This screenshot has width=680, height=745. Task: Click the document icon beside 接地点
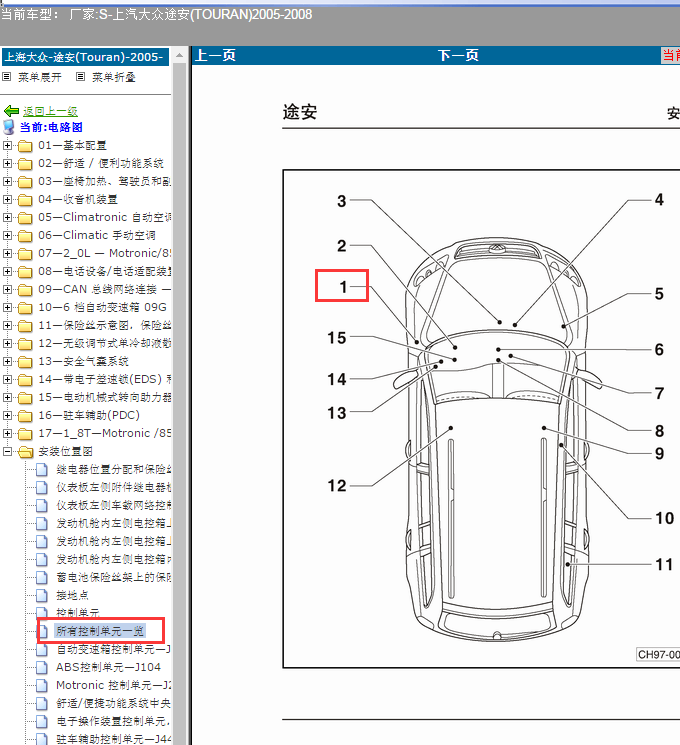click(x=42, y=595)
